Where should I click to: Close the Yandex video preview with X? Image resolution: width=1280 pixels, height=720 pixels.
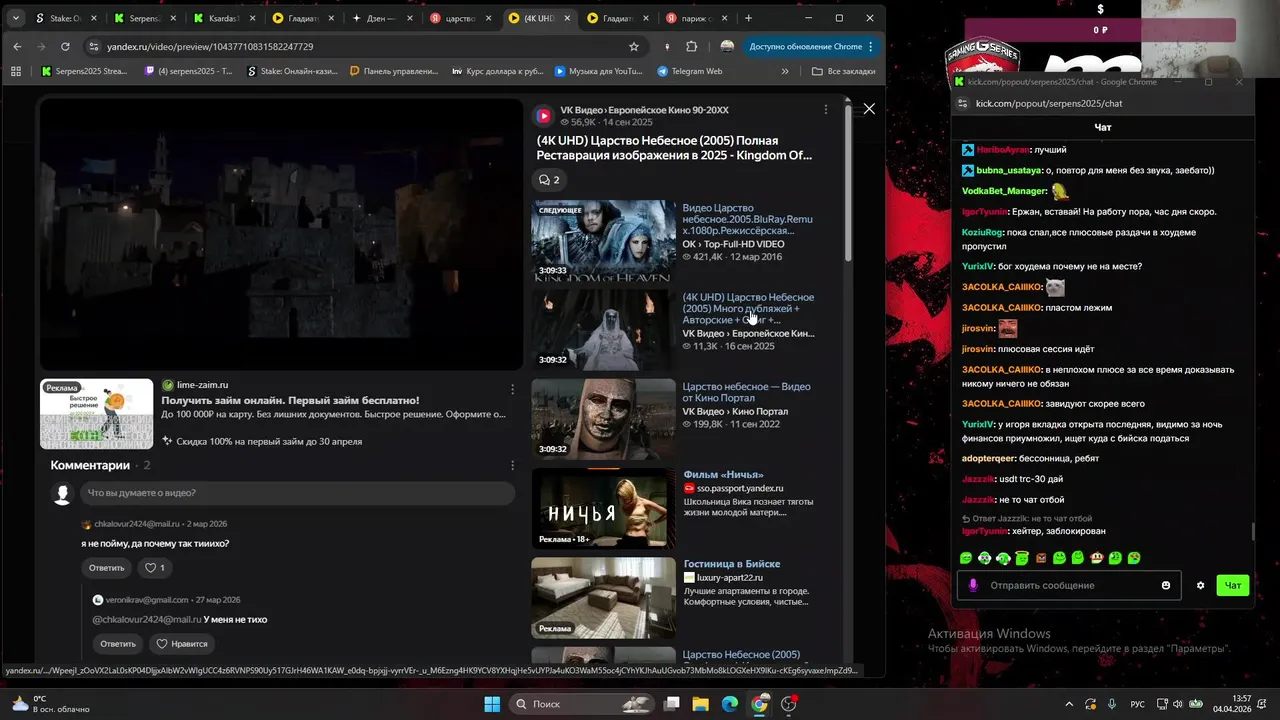click(x=869, y=108)
